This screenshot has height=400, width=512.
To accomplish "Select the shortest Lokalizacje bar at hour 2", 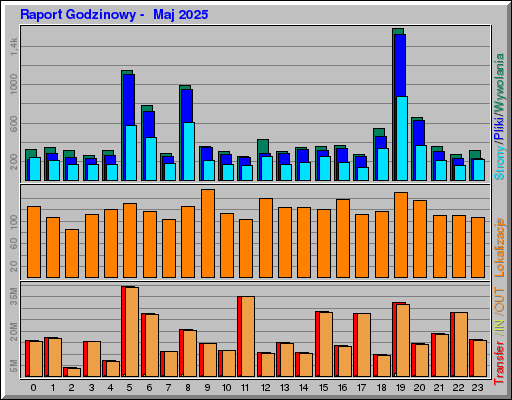I will [72, 253].
